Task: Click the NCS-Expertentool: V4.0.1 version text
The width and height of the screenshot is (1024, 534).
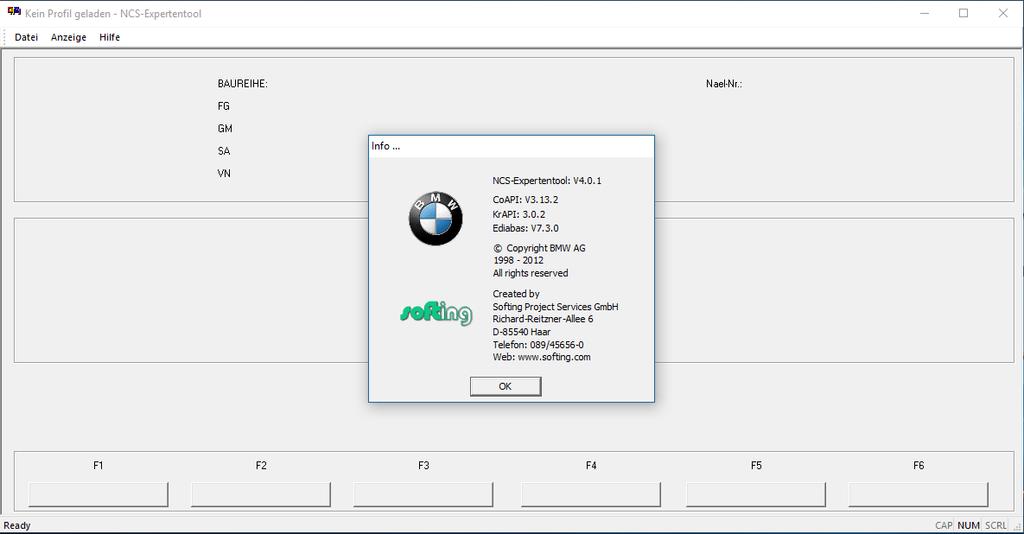Action: coord(547,181)
